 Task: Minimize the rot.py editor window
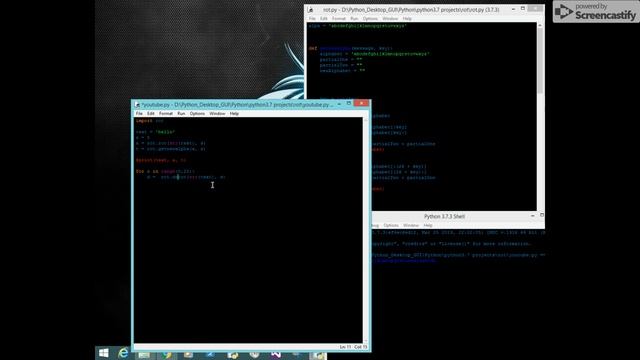513,9
